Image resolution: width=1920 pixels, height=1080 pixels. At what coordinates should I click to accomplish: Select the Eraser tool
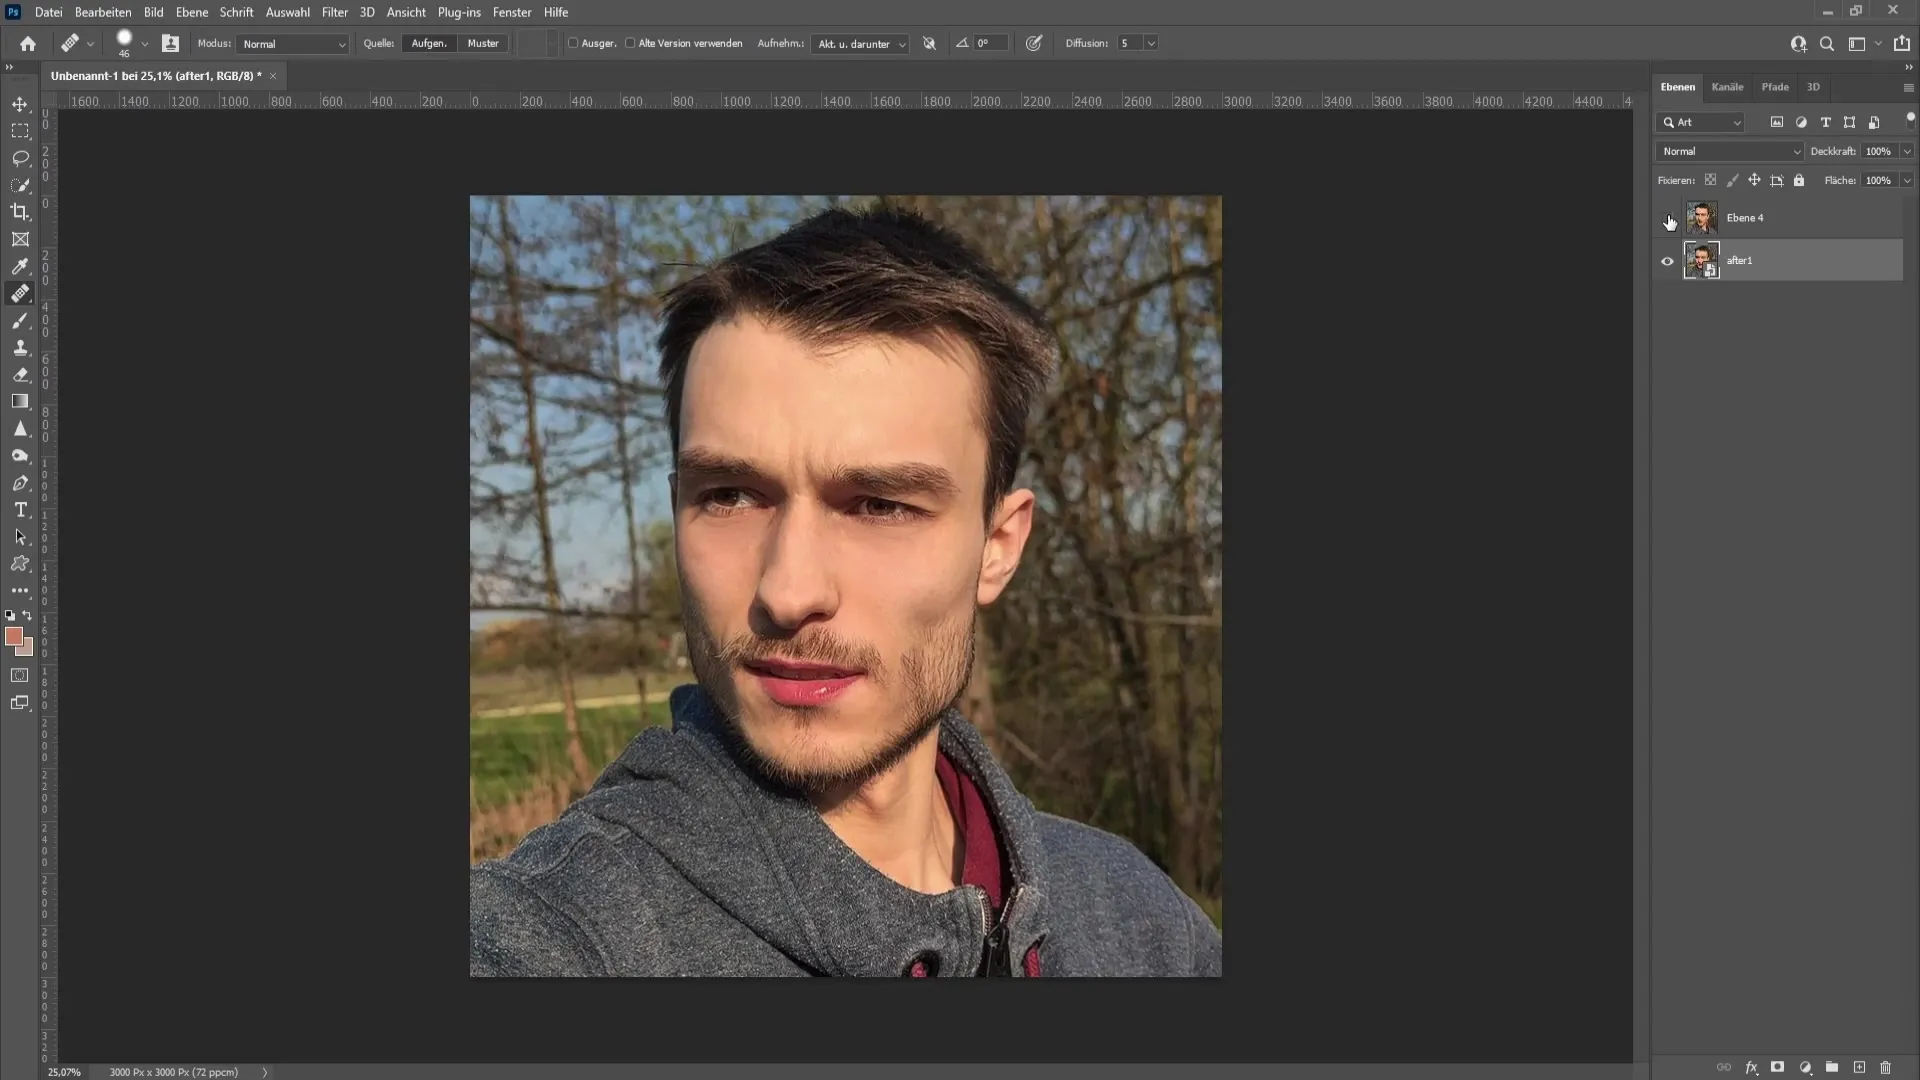(x=20, y=375)
